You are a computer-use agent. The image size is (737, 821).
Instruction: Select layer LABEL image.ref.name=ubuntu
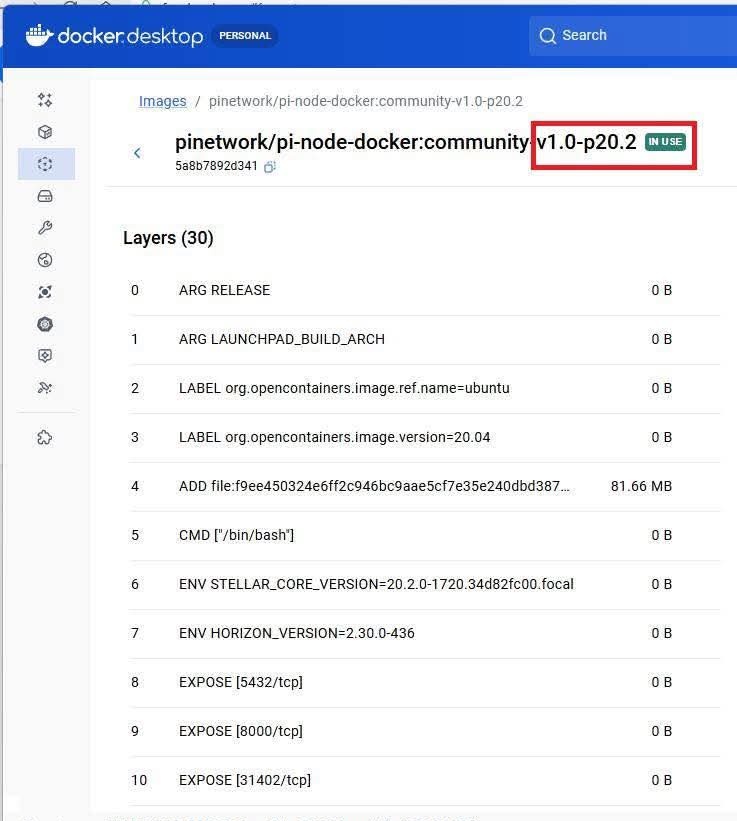pyautogui.click(x=424, y=388)
